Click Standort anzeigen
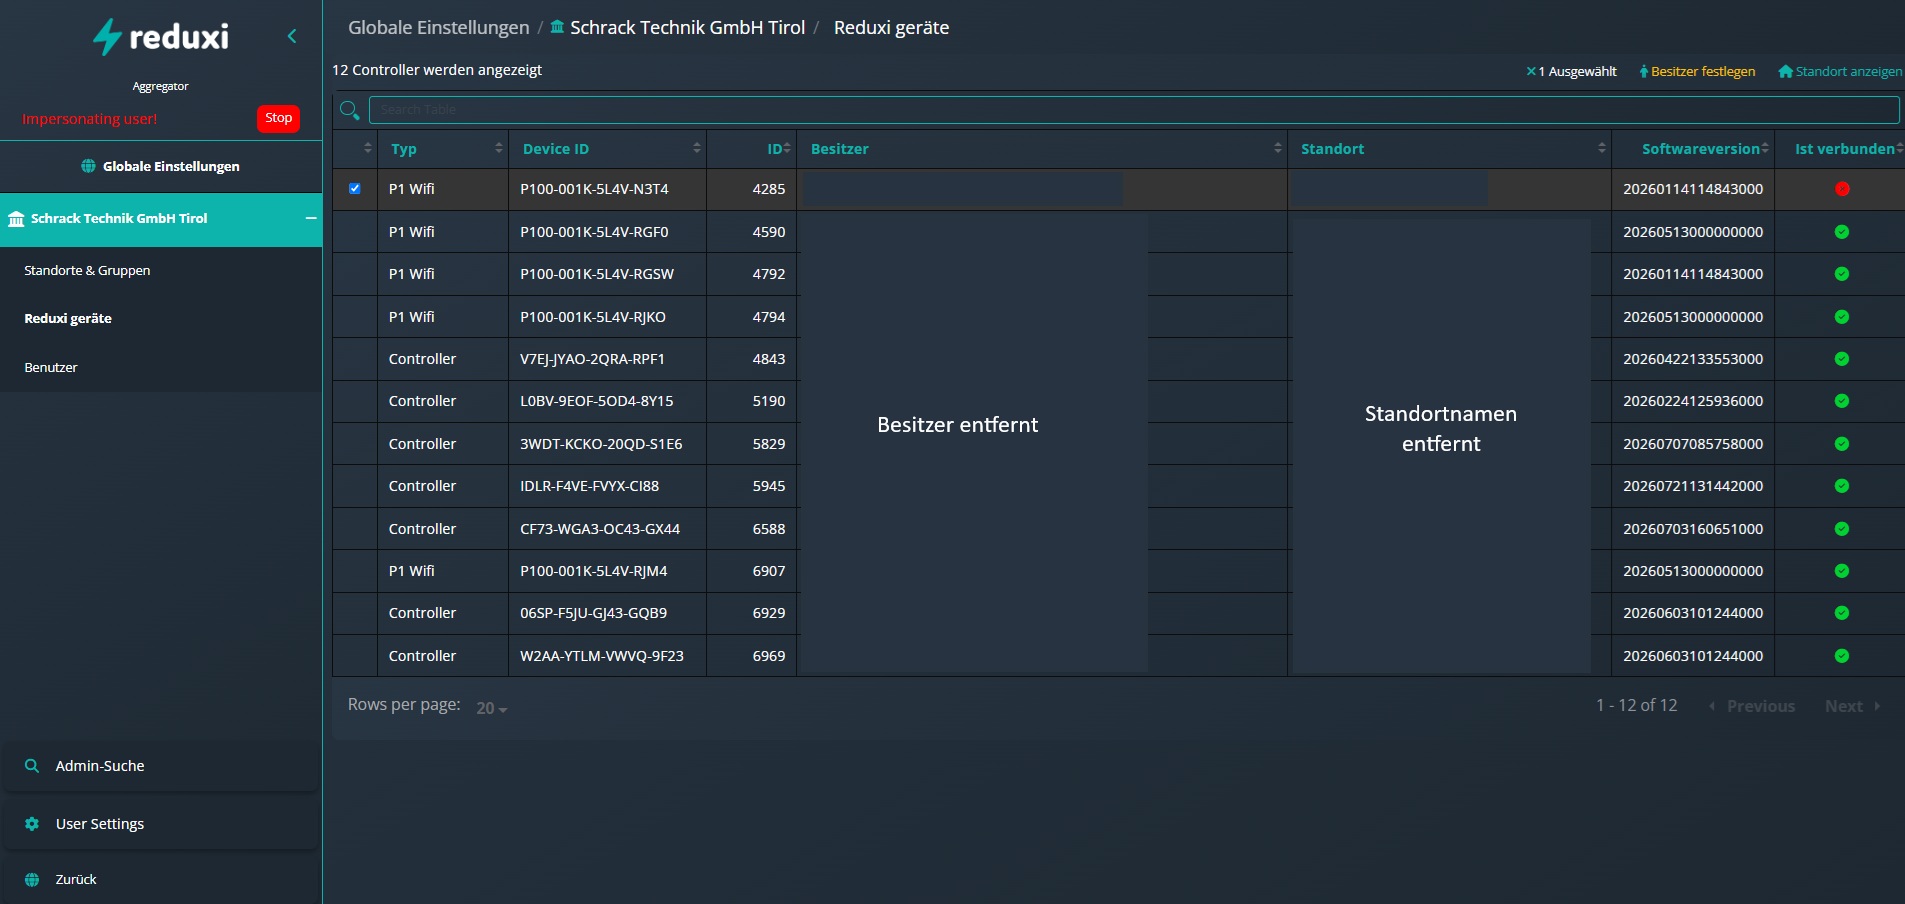 click(1840, 71)
